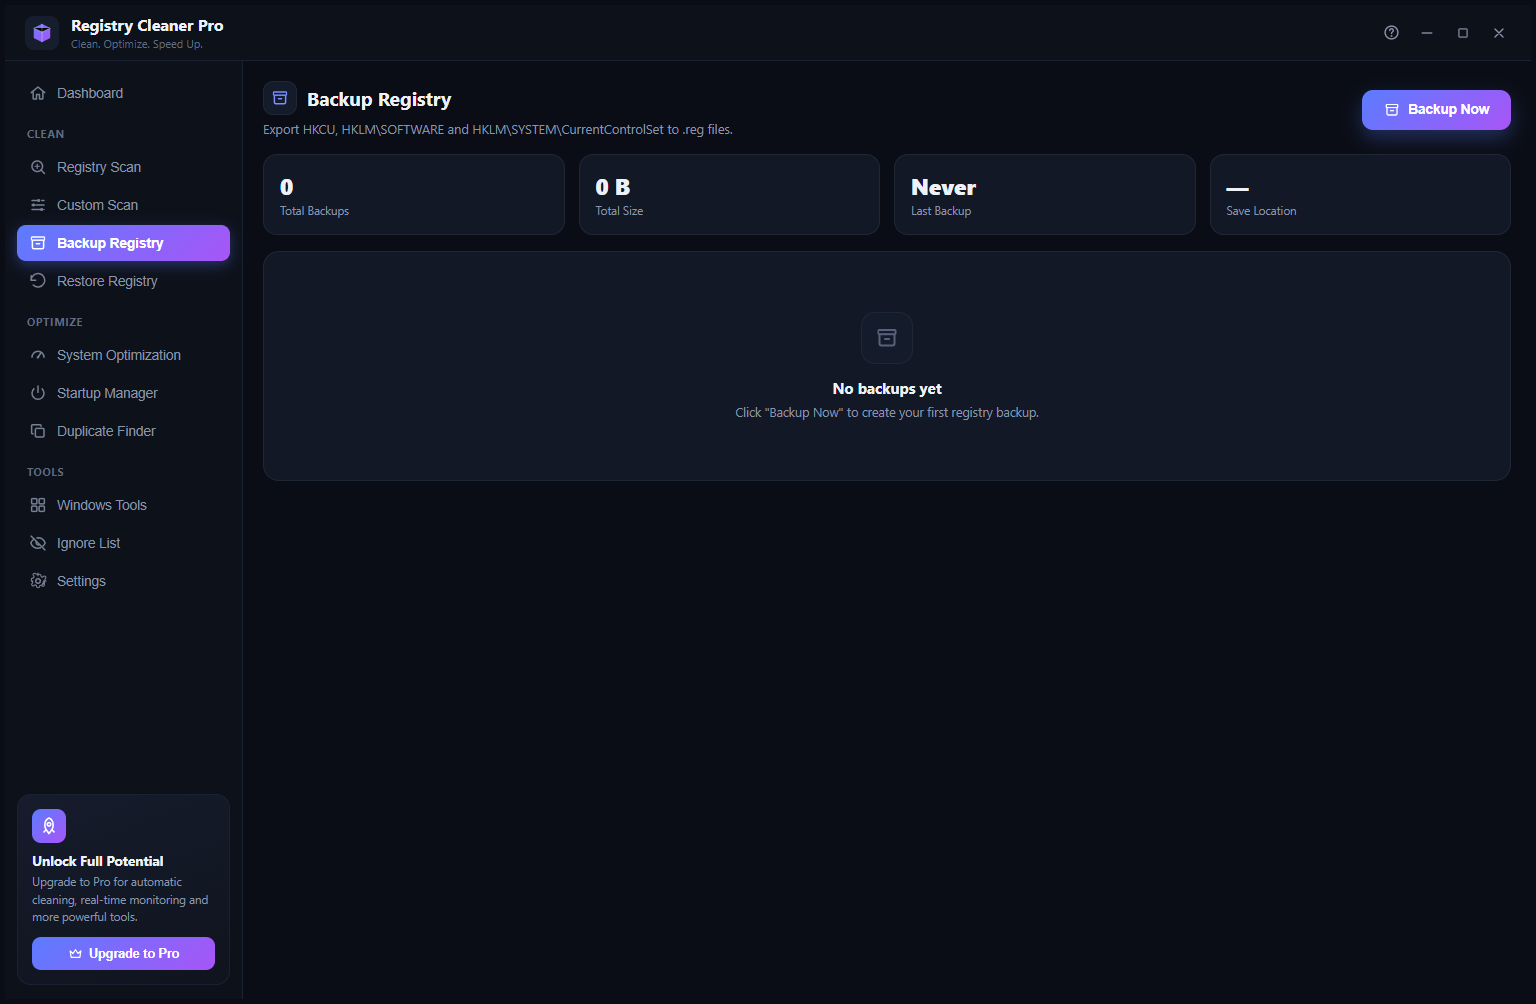The width and height of the screenshot is (1536, 1004).
Task: Open the help question mark icon
Action: click(x=1391, y=33)
